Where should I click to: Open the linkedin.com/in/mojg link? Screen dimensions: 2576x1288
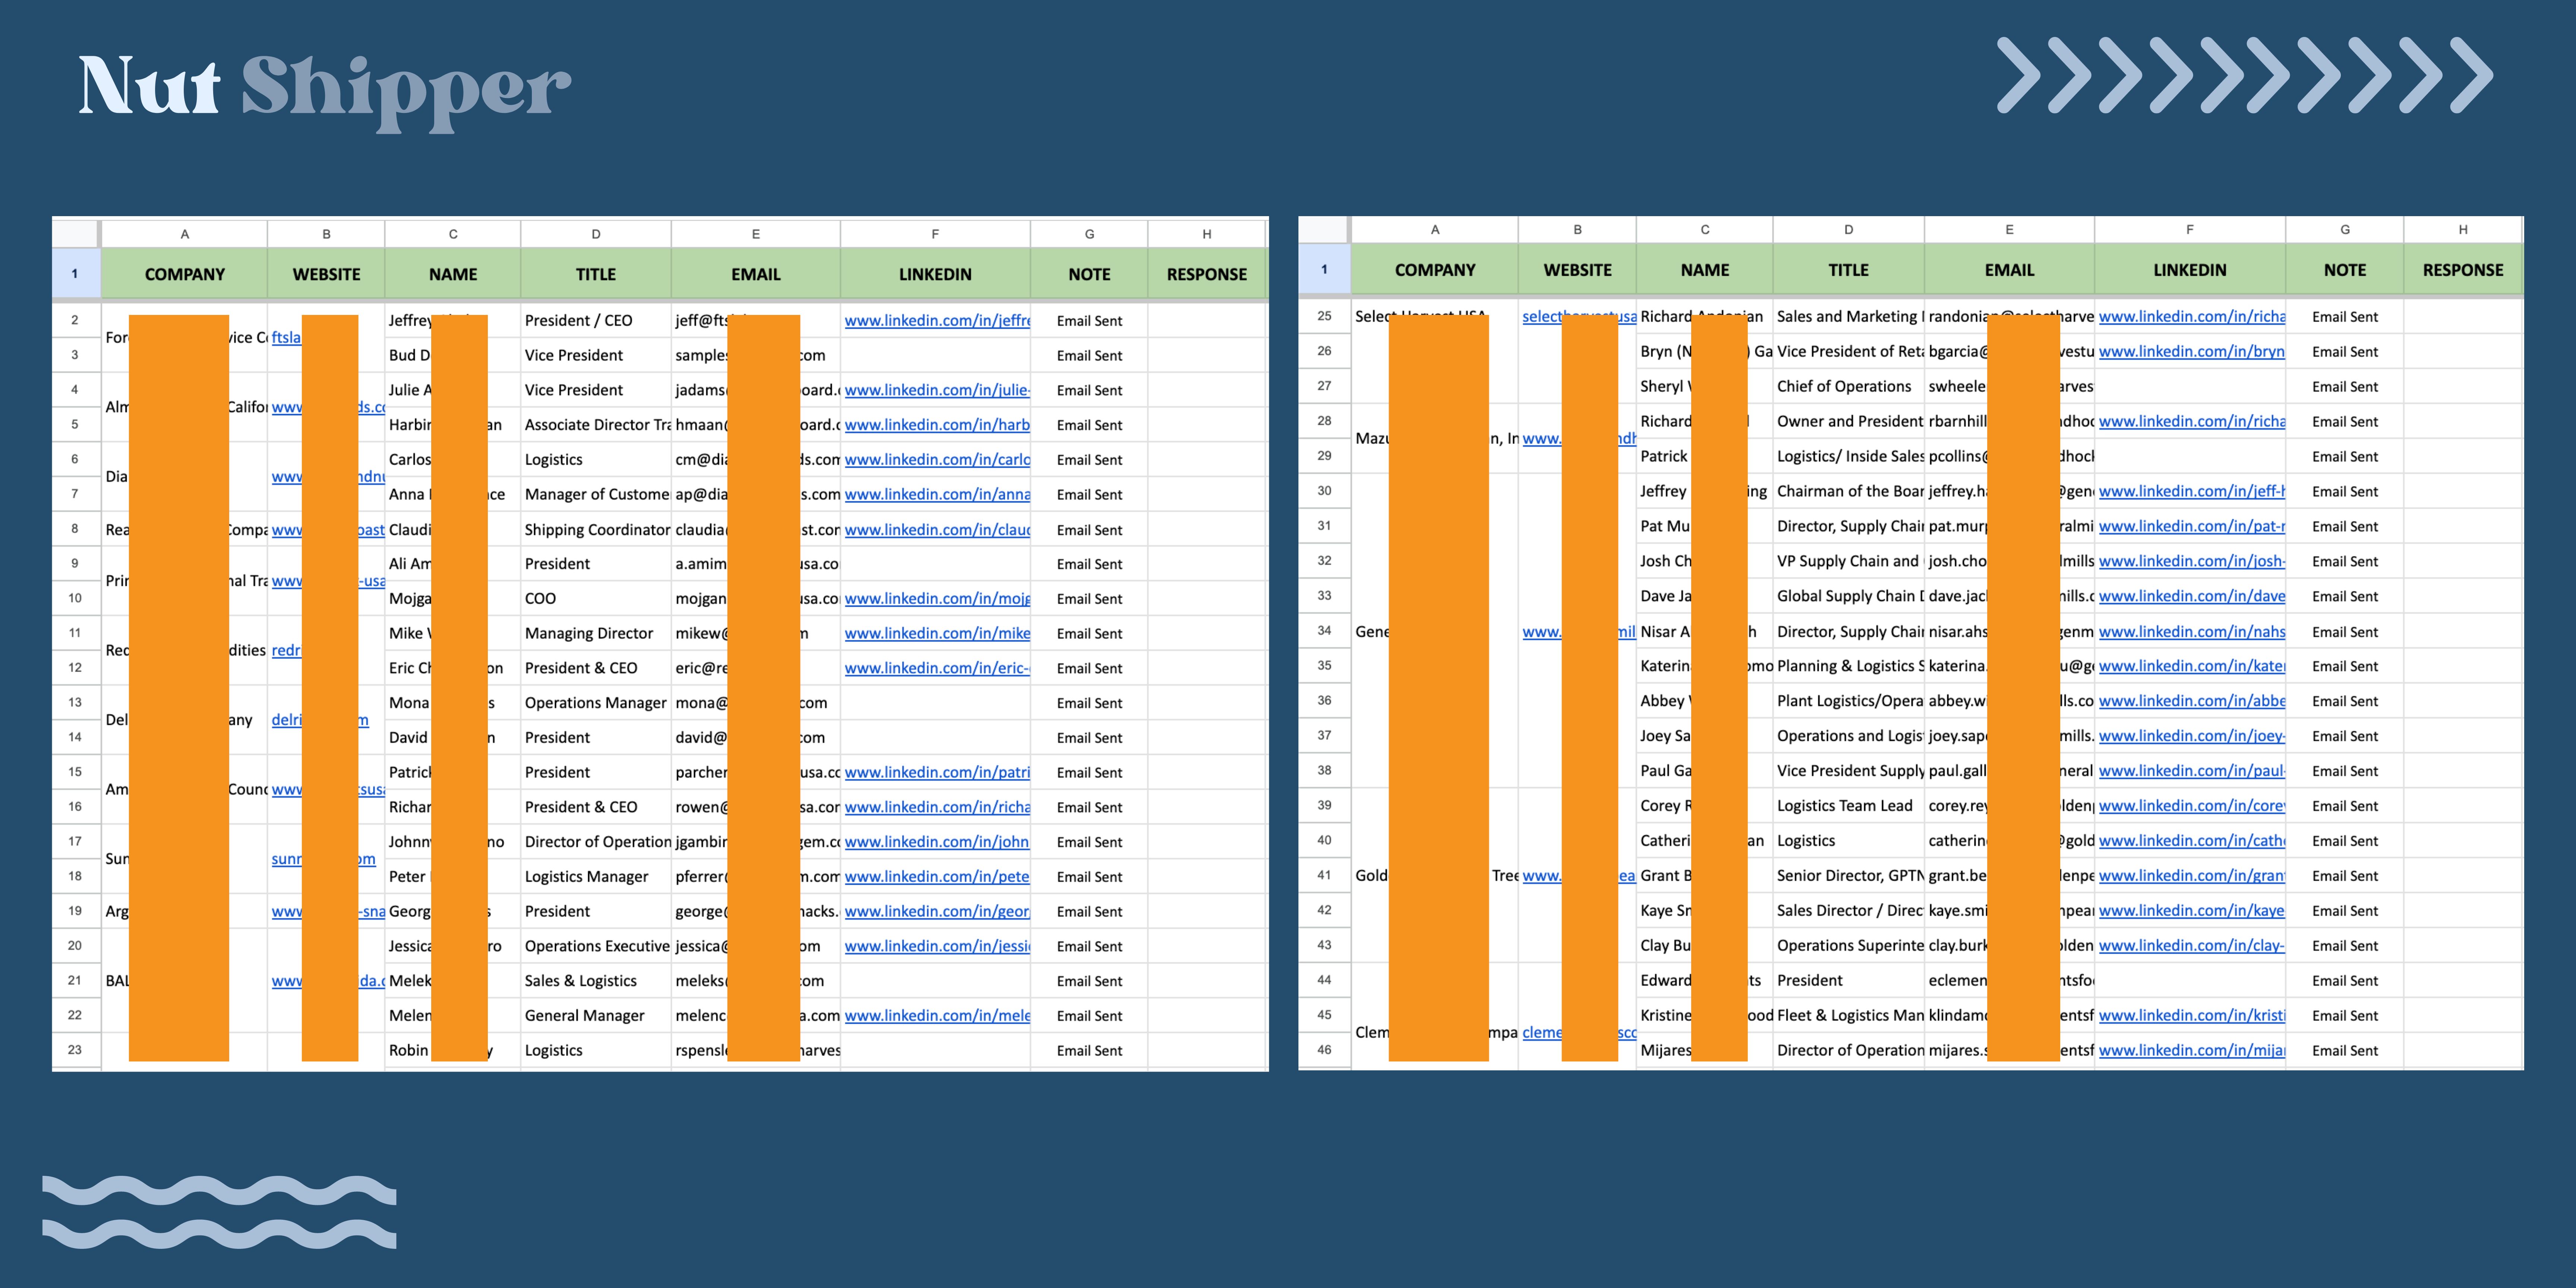[936, 599]
